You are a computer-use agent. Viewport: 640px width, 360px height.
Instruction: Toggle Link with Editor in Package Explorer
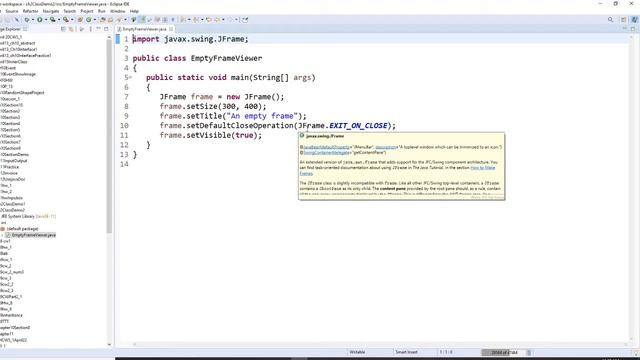tap(71, 29)
